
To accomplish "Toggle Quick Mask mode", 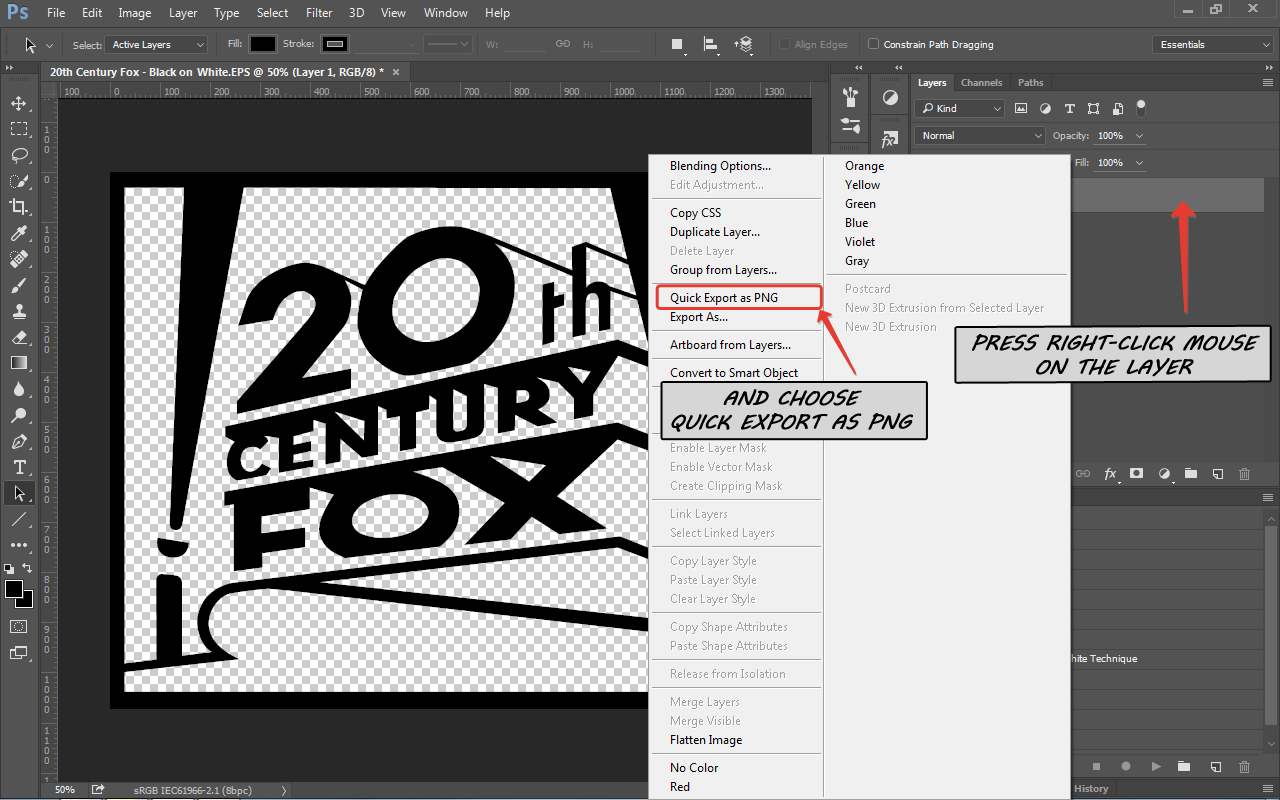I will click(x=19, y=626).
